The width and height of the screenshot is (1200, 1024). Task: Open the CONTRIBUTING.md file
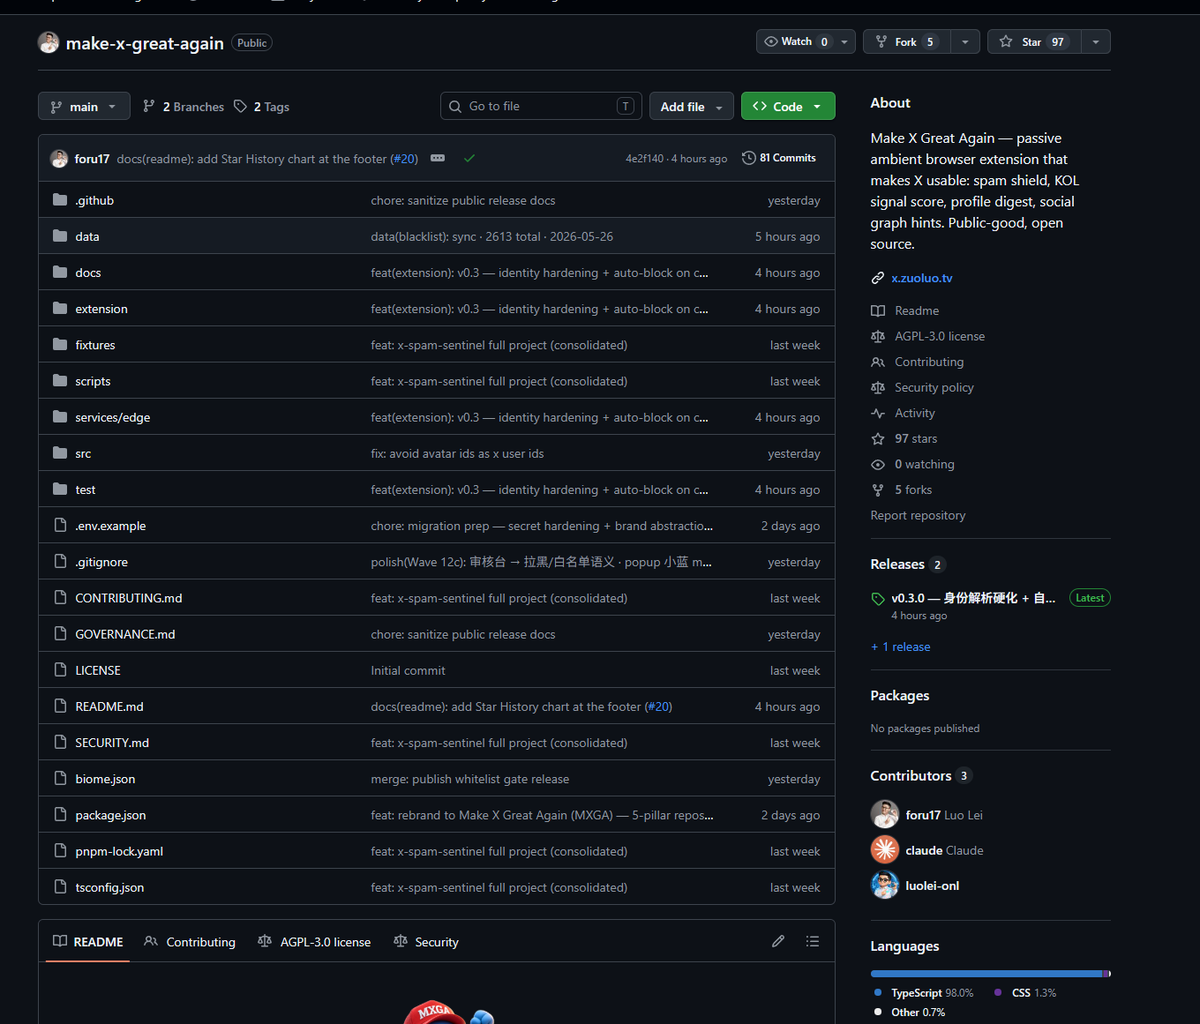[128, 598]
